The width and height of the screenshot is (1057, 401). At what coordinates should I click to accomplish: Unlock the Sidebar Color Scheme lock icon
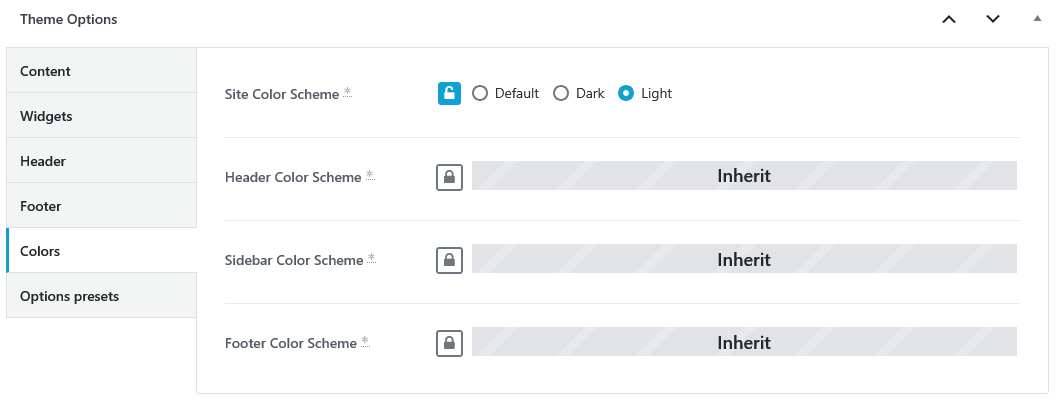449,260
